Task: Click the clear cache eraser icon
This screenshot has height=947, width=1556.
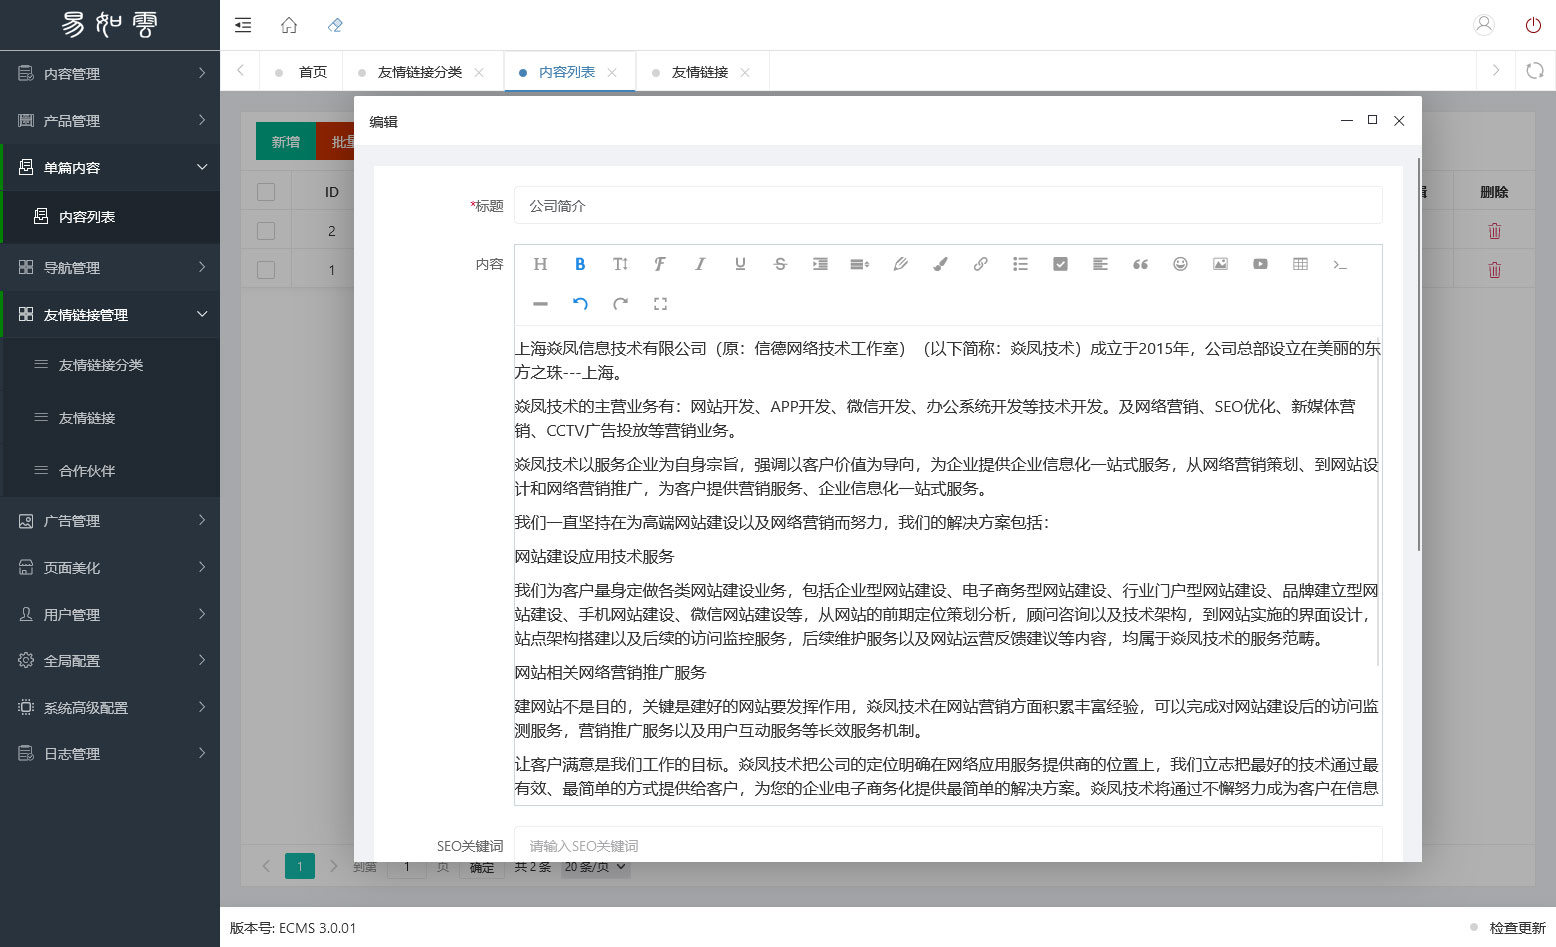Action: [335, 25]
